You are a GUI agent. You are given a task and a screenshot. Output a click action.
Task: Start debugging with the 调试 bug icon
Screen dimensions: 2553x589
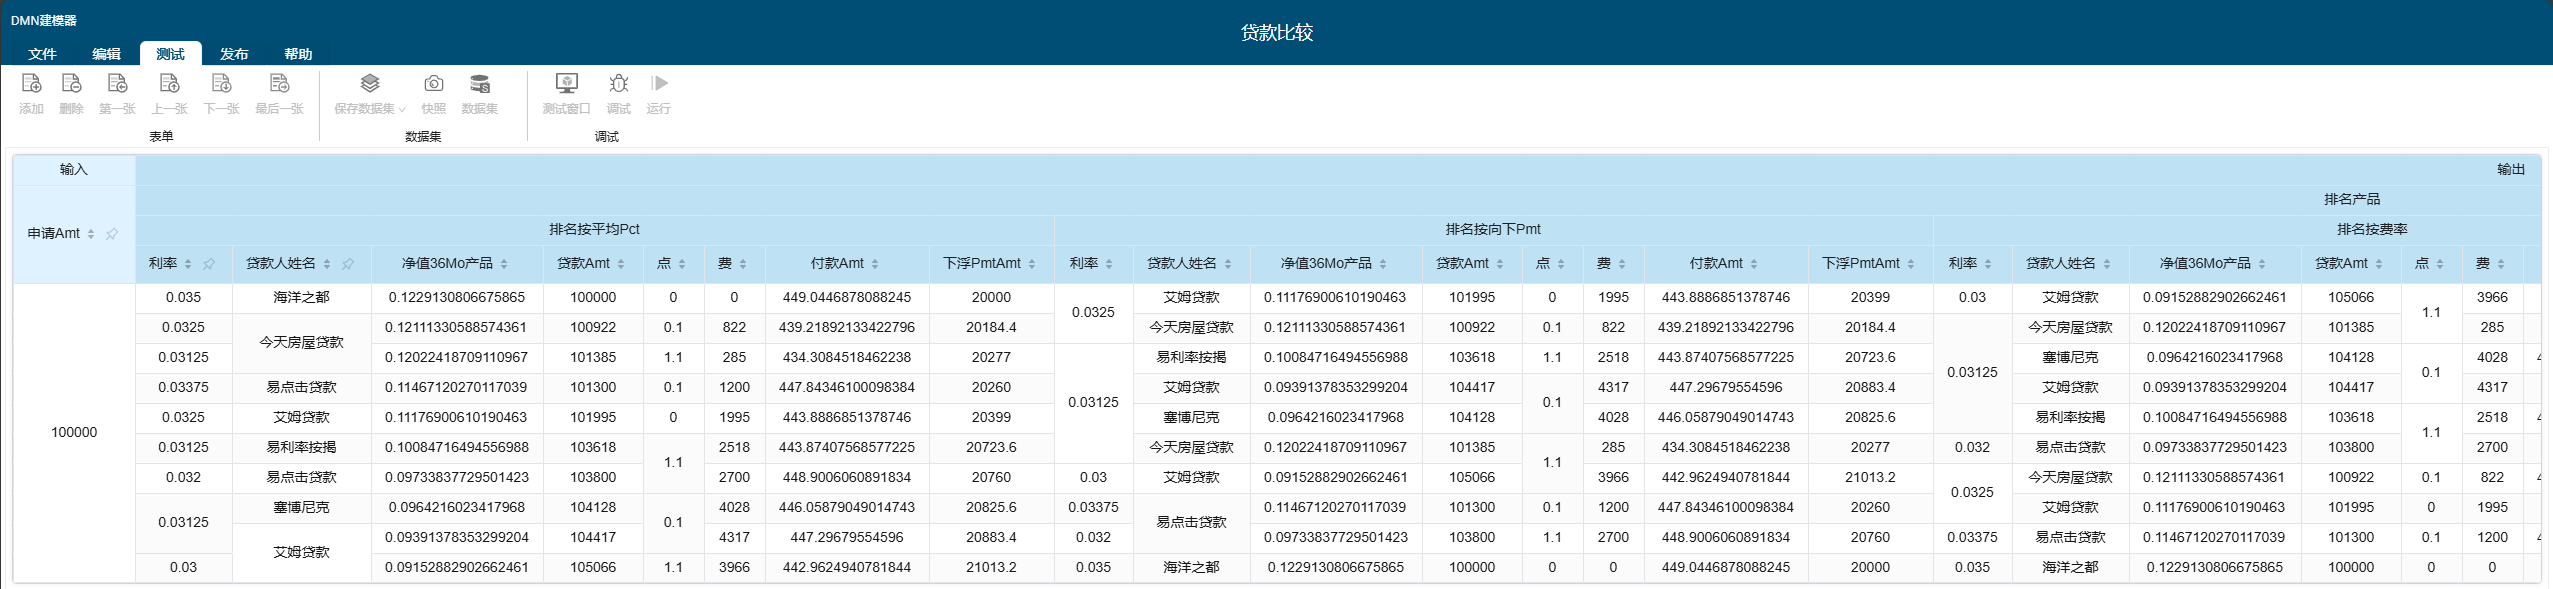click(x=618, y=84)
